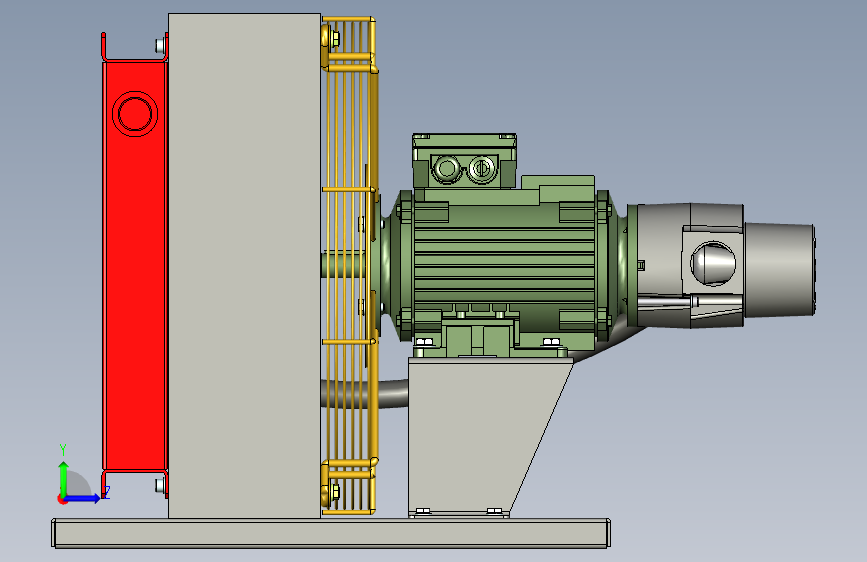
Task: Select the gray pump end cap cylinder
Action: [x=779, y=270]
